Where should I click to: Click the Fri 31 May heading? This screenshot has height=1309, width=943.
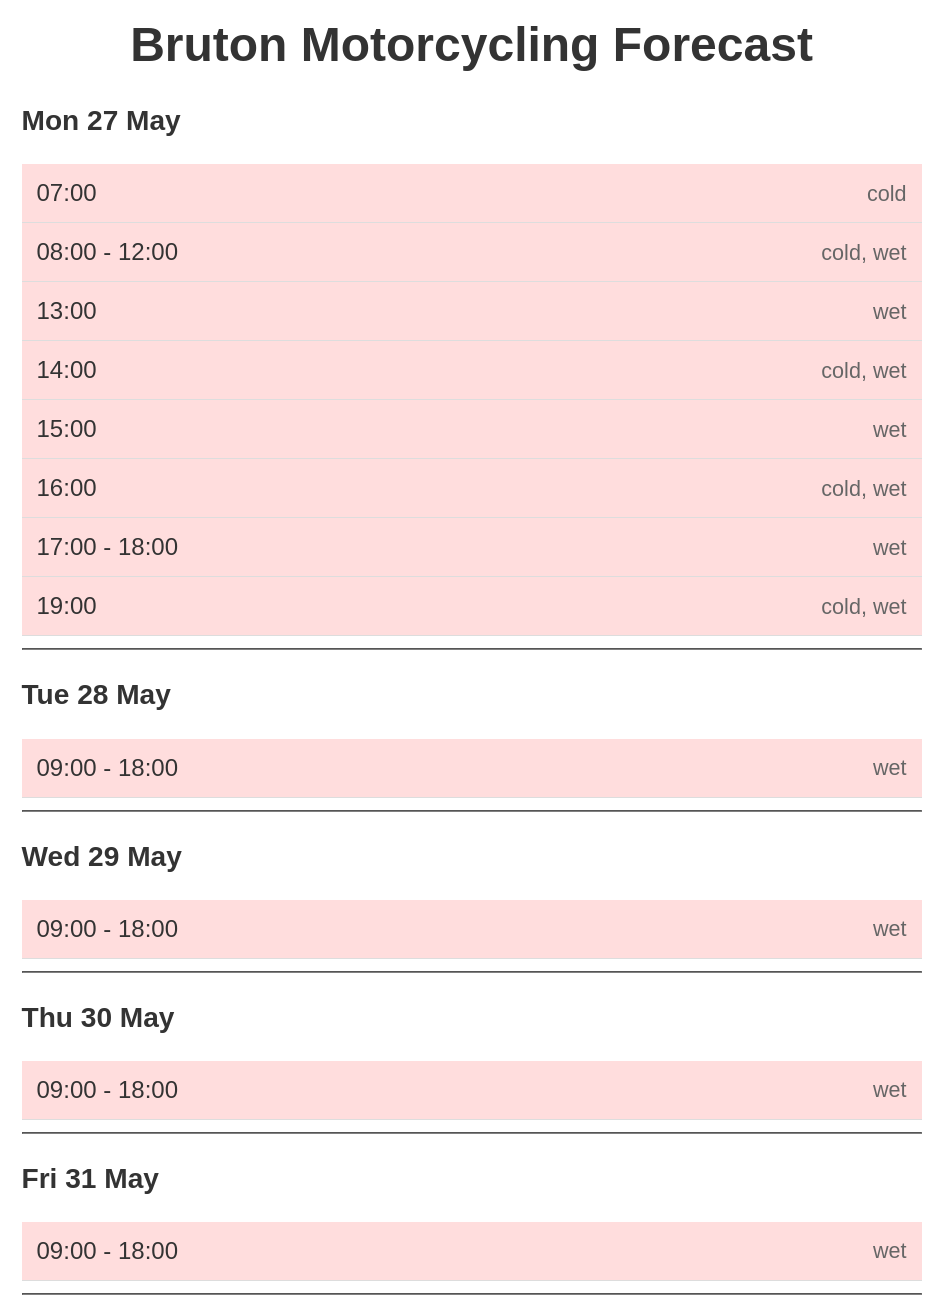pyautogui.click(x=90, y=1179)
